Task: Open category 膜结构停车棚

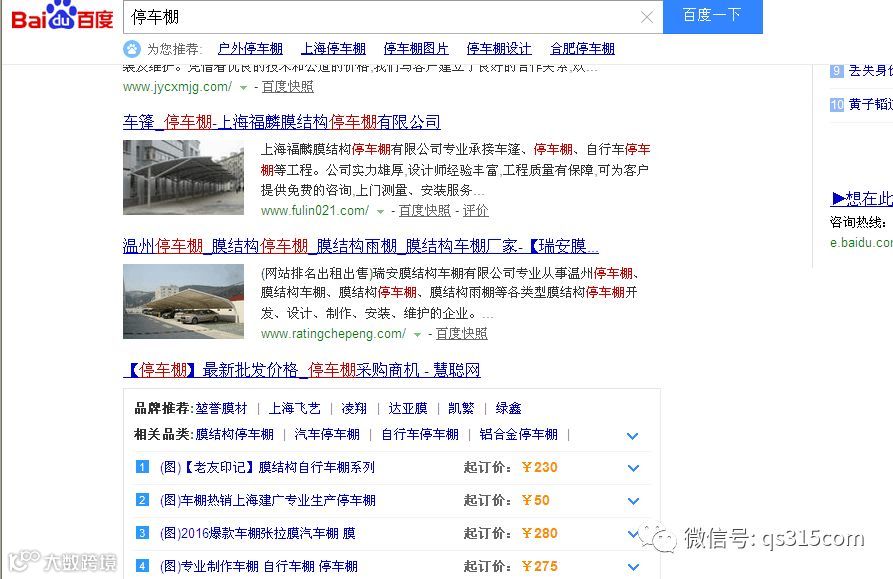Action: point(235,434)
